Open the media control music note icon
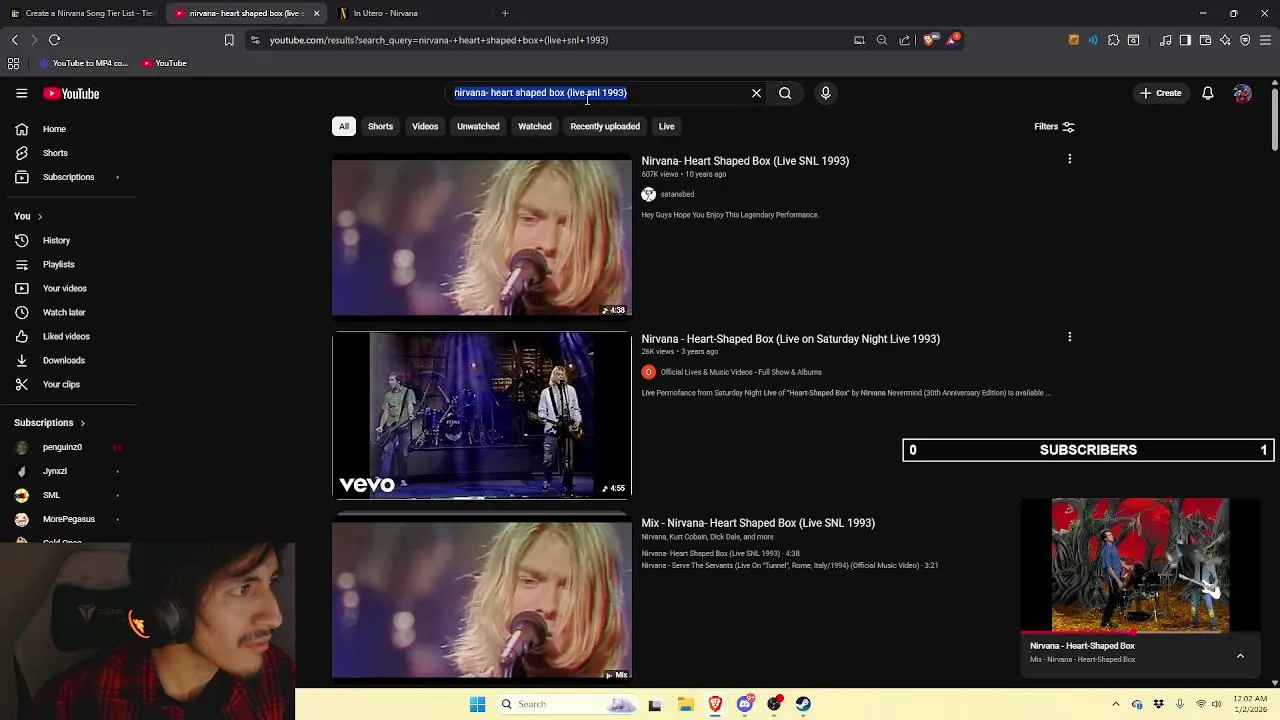This screenshot has width=1280, height=720. (x=1165, y=40)
